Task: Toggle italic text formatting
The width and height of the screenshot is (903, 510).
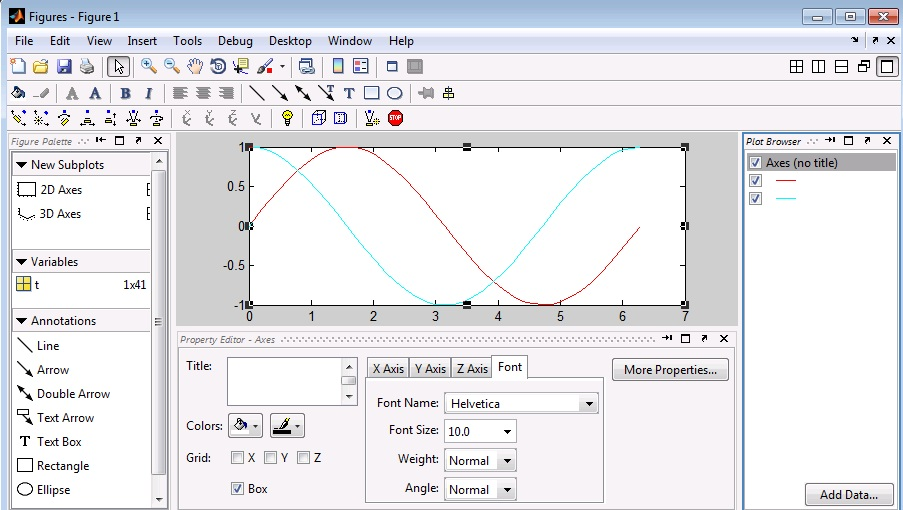Action: (149, 93)
